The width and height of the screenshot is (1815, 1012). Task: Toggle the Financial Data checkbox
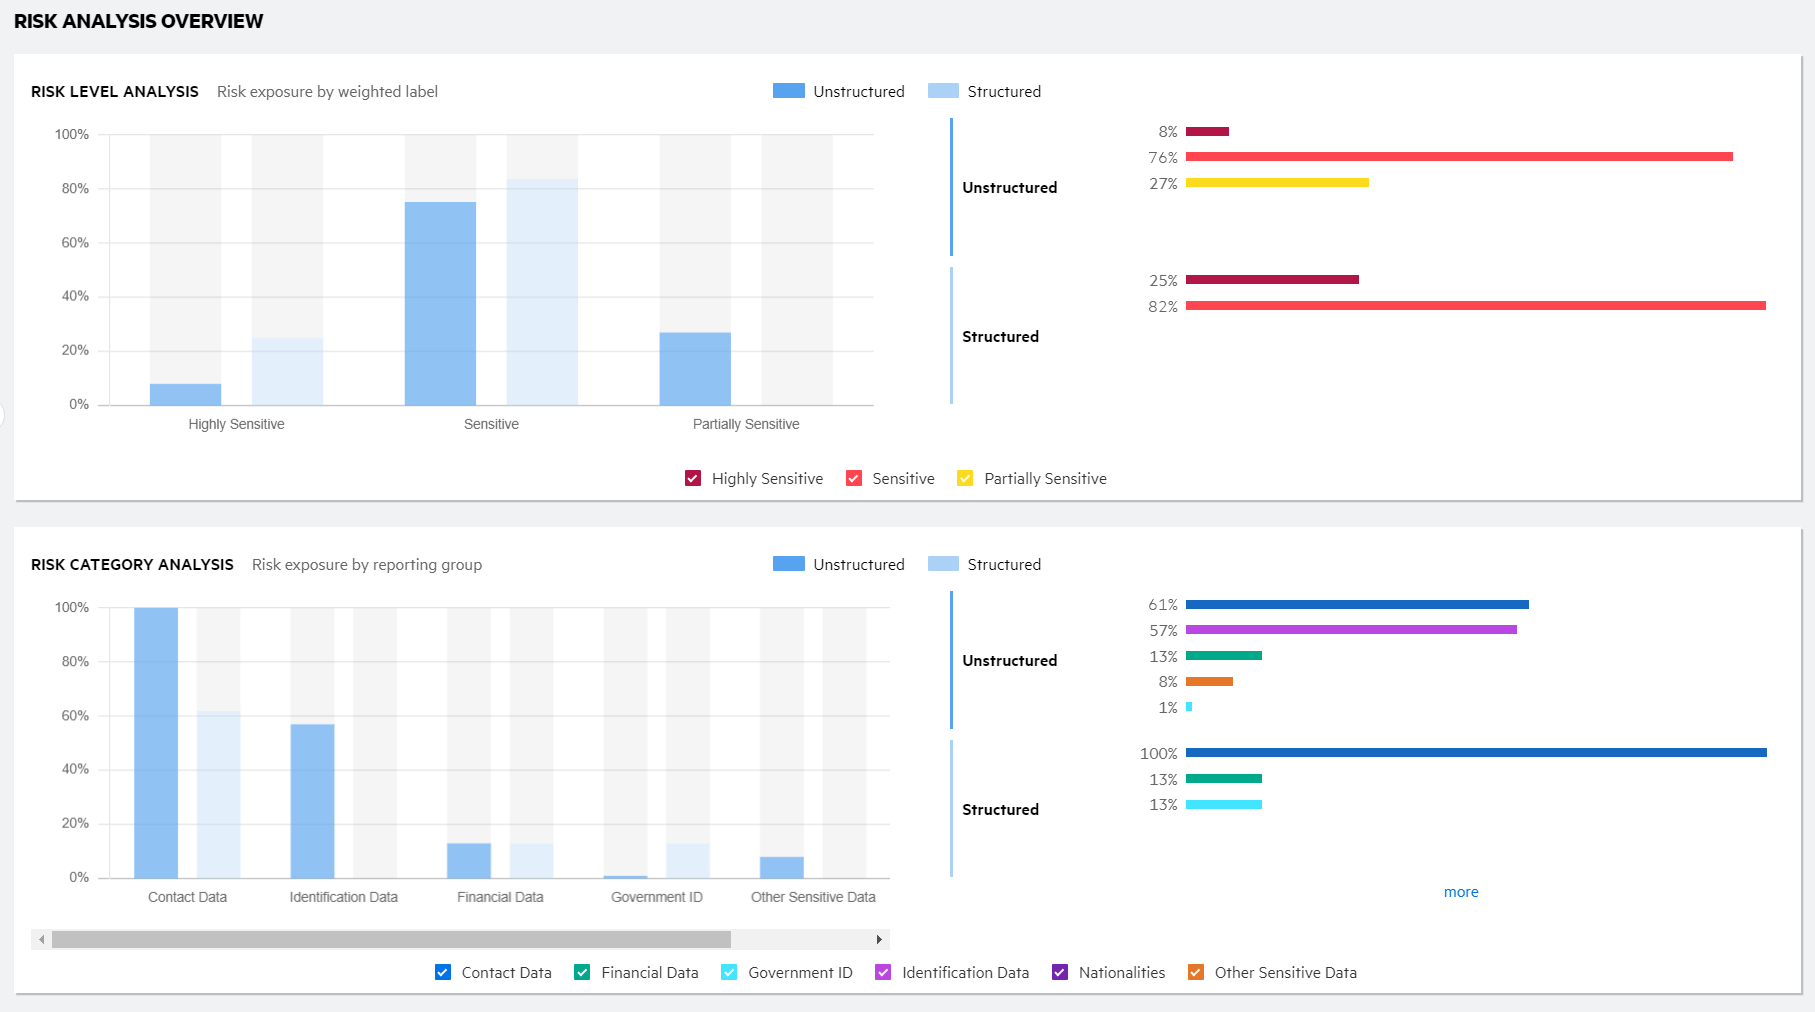(581, 971)
